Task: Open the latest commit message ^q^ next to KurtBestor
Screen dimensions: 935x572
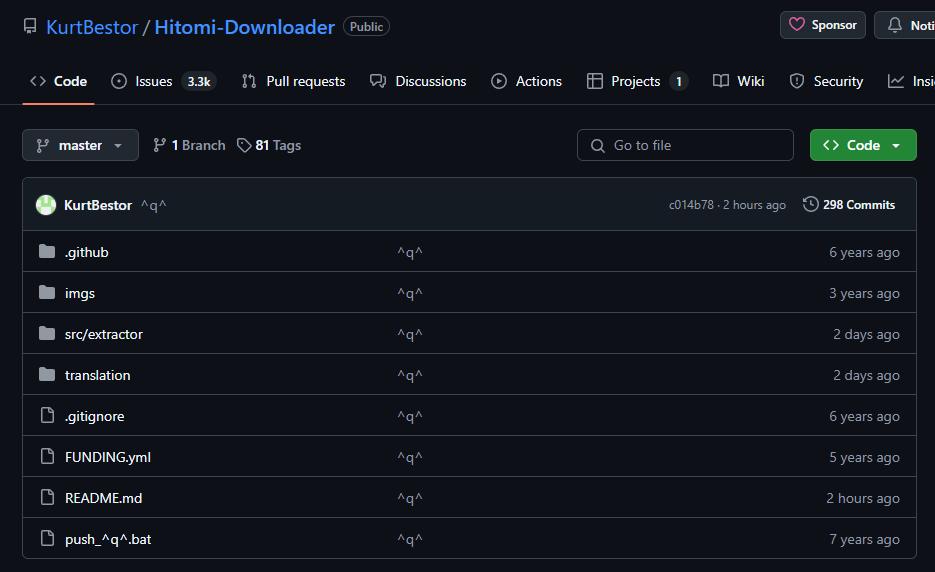Action: [154, 205]
